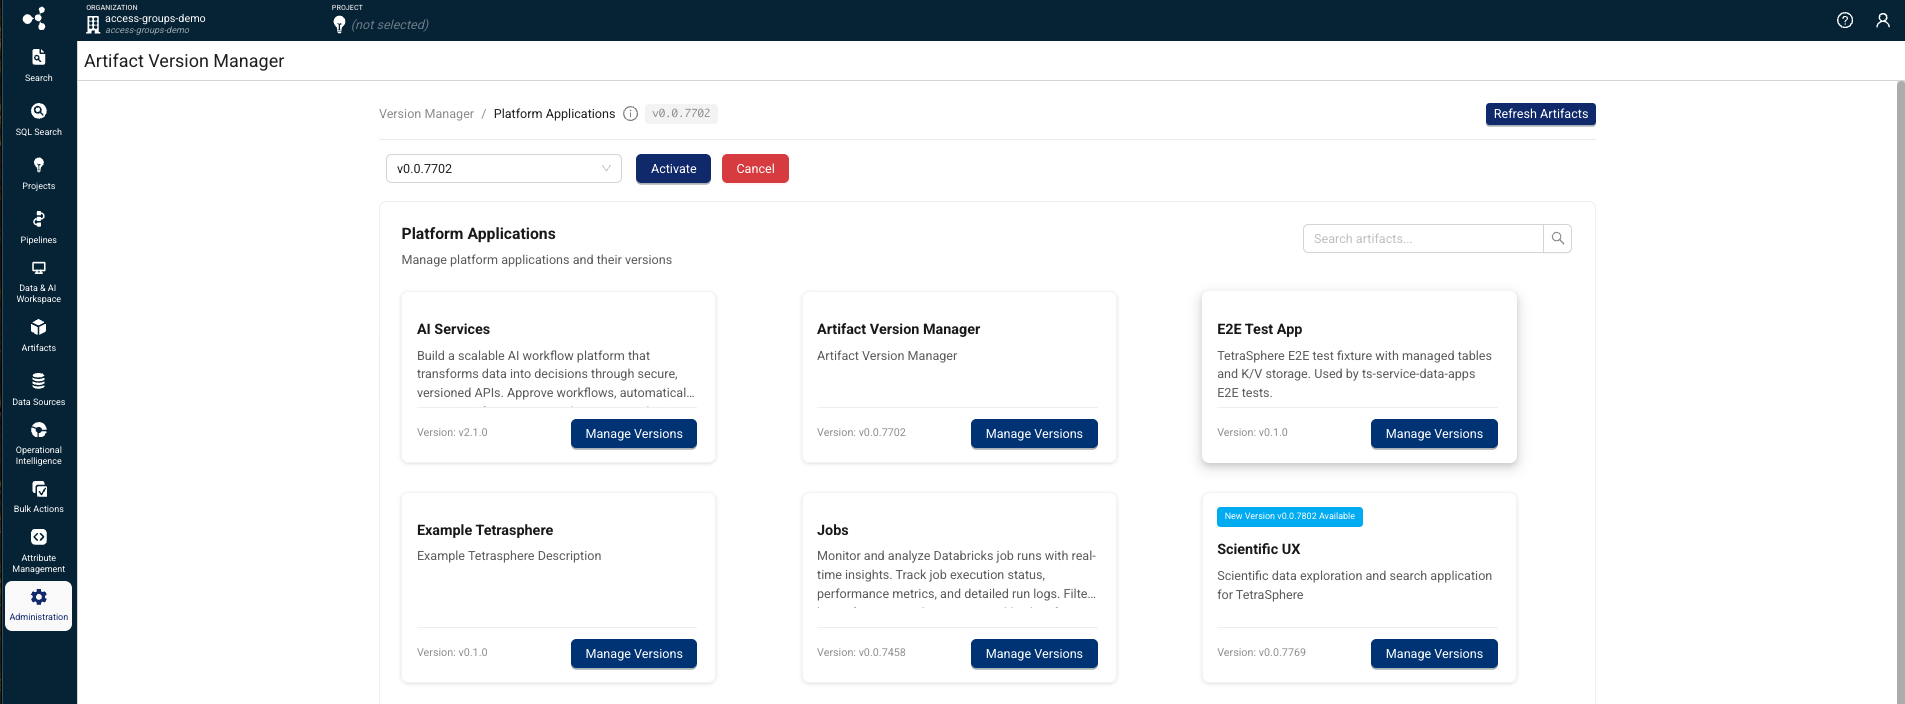1905x704 pixels.
Task: Click the info icon beside Platform Applications
Action: tap(630, 114)
